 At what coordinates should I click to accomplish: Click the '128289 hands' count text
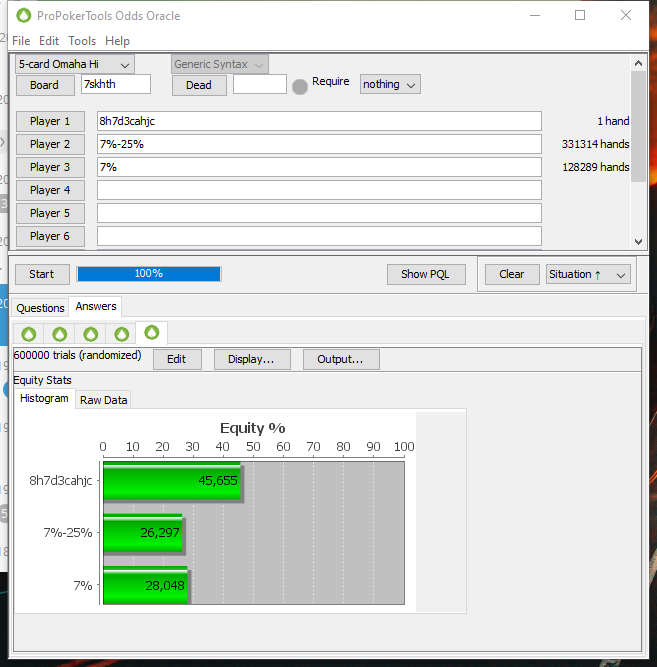coord(596,167)
